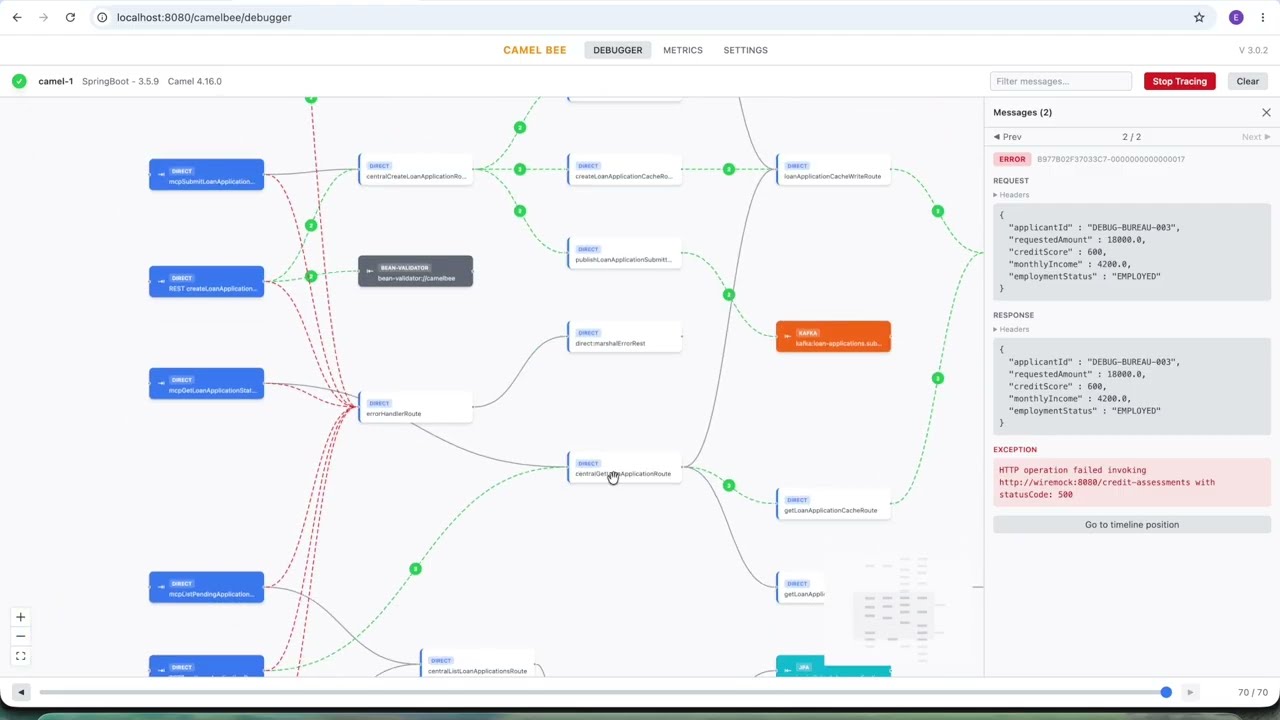Click the RESPONSE section heading
The image size is (1280, 720).
point(1013,315)
